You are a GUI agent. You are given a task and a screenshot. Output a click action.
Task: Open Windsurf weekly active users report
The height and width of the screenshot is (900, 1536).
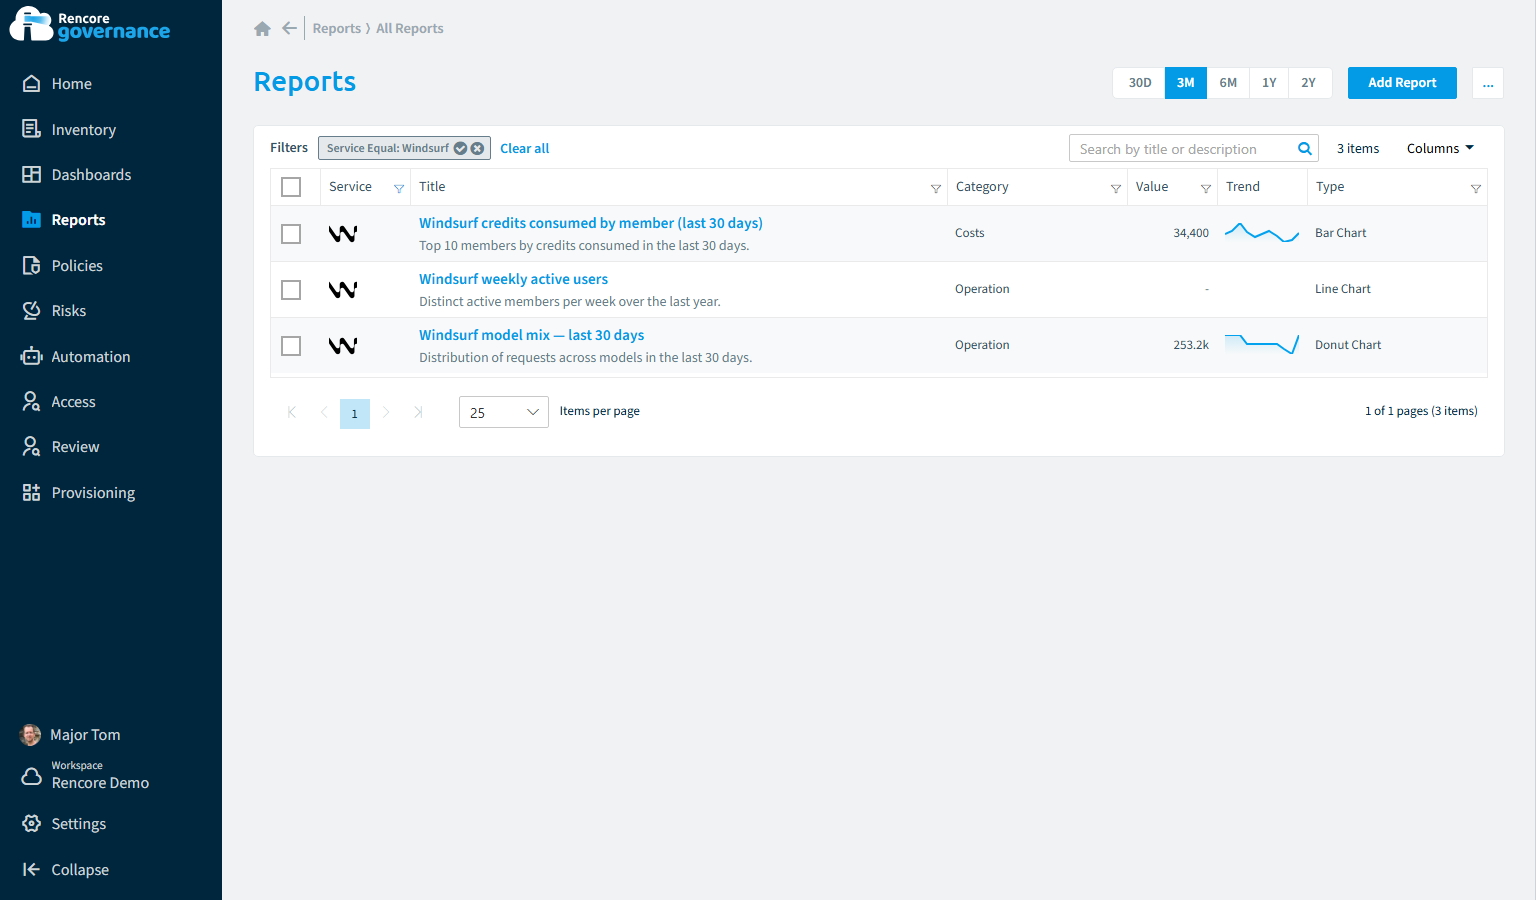point(513,279)
